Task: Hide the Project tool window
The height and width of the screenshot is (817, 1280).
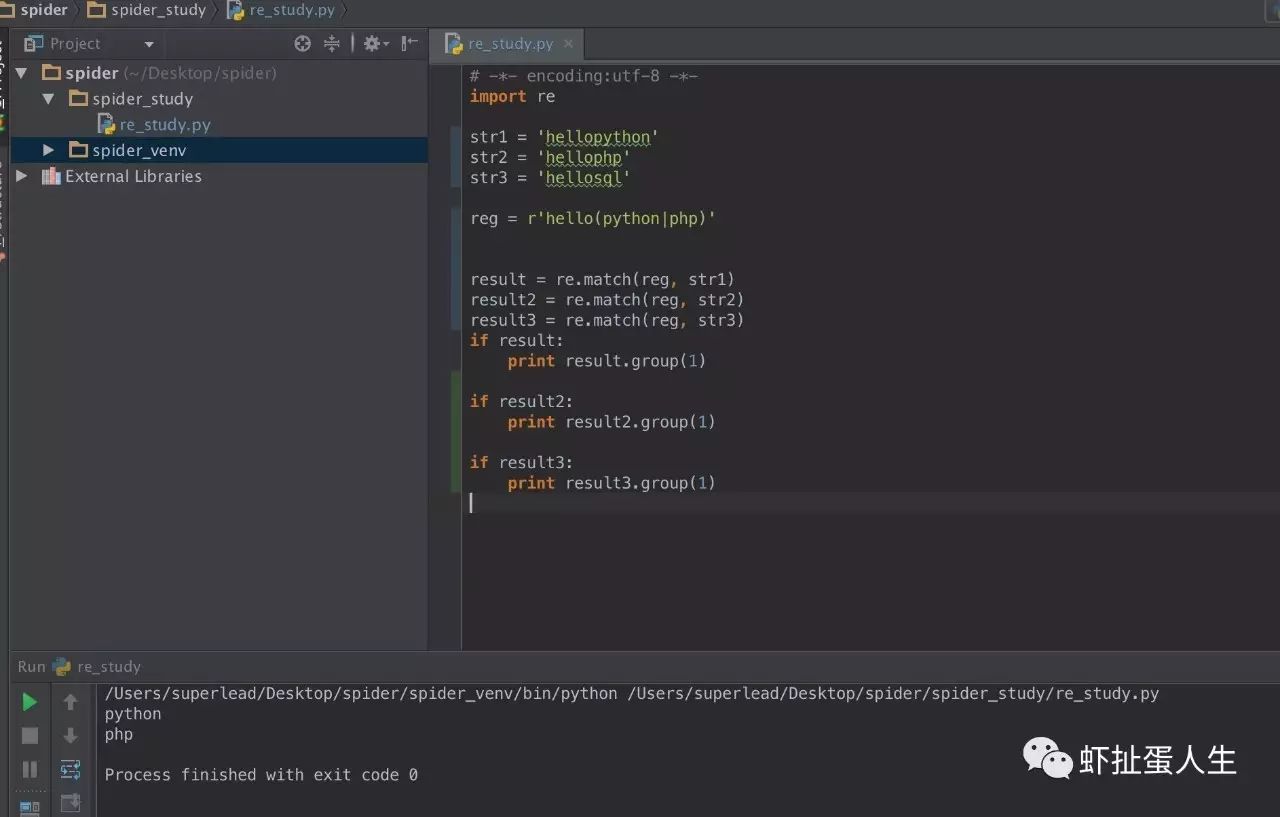Action: [x=410, y=43]
